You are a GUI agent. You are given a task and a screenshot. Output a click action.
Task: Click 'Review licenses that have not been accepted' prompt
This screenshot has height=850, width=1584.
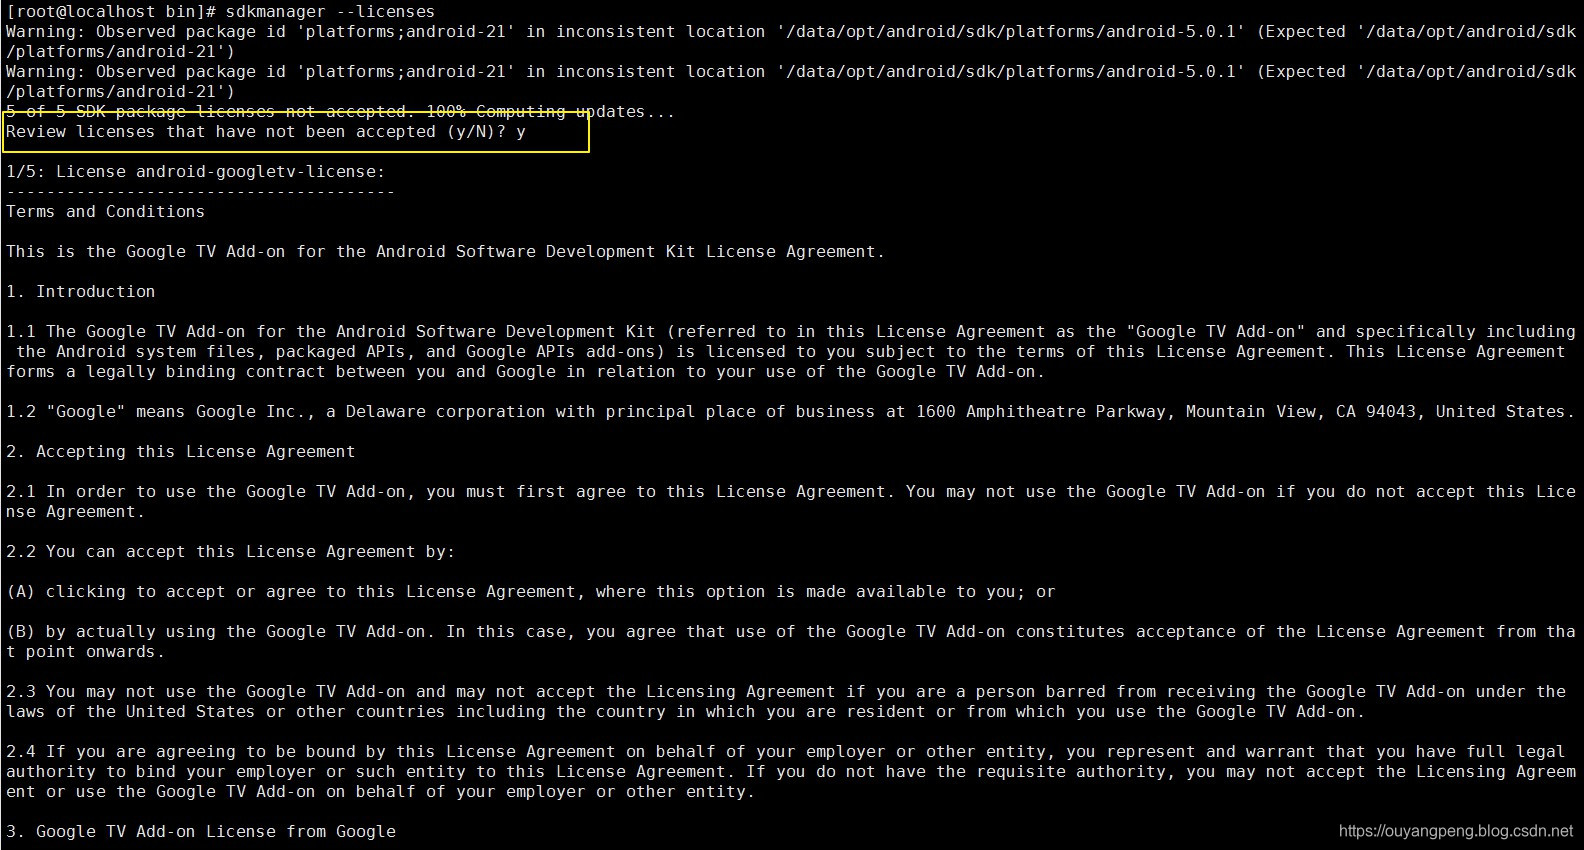point(266,132)
